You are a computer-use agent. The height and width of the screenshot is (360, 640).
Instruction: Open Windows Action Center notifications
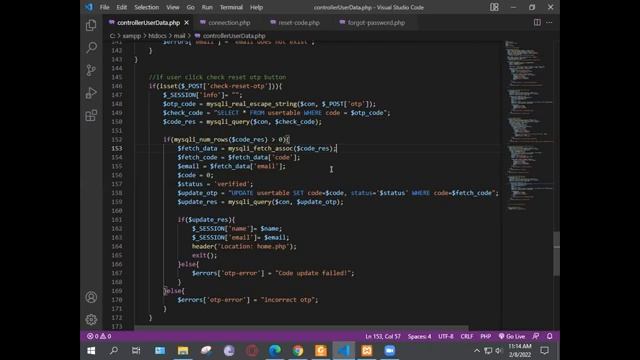(x=544, y=350)
